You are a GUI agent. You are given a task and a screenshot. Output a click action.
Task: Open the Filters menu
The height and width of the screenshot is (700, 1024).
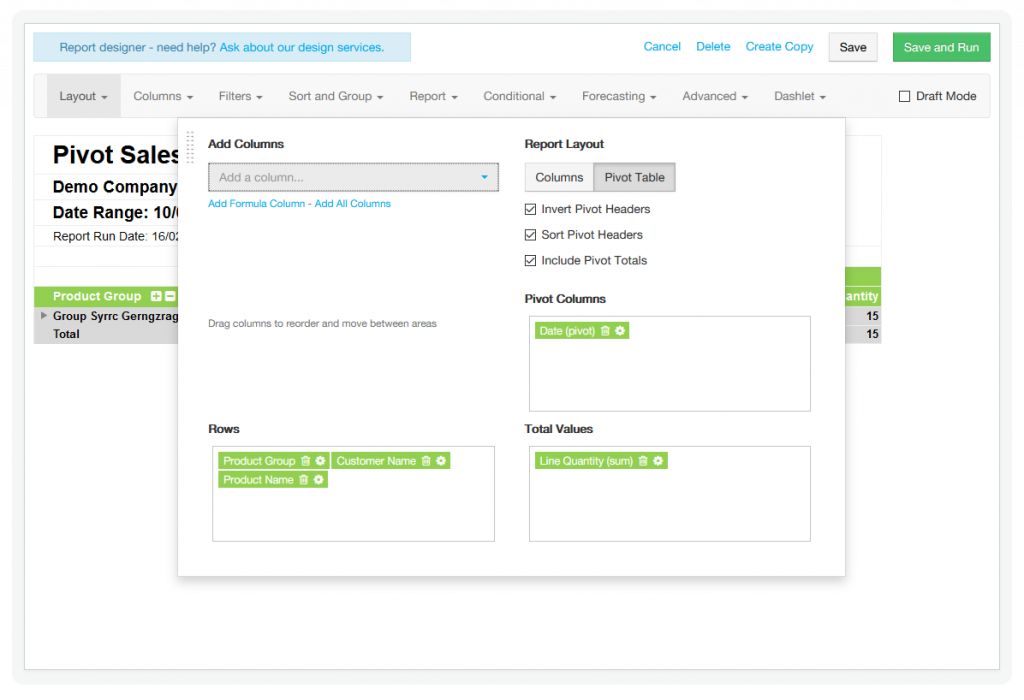[x=240, y=96]
